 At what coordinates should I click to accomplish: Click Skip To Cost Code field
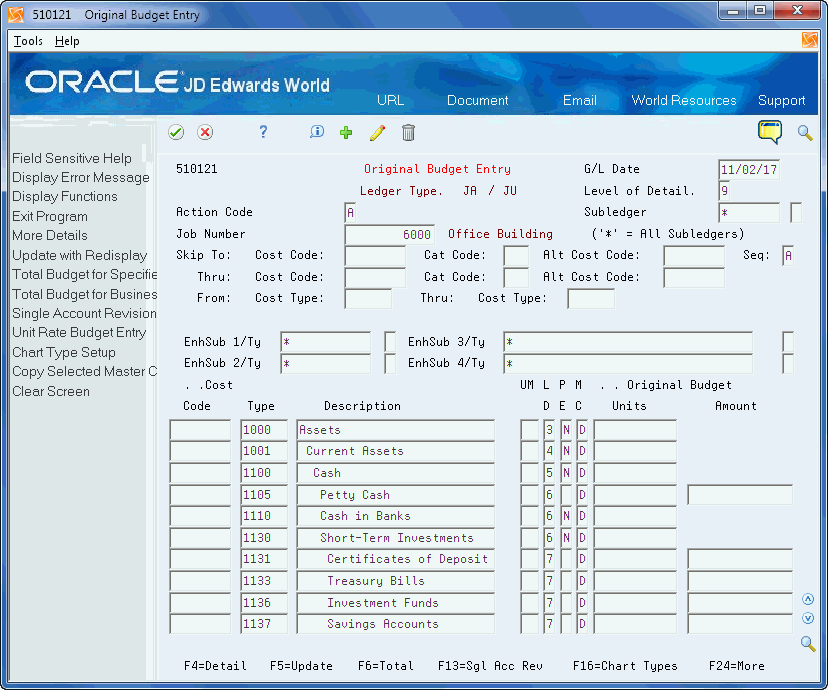coord(375,256)
